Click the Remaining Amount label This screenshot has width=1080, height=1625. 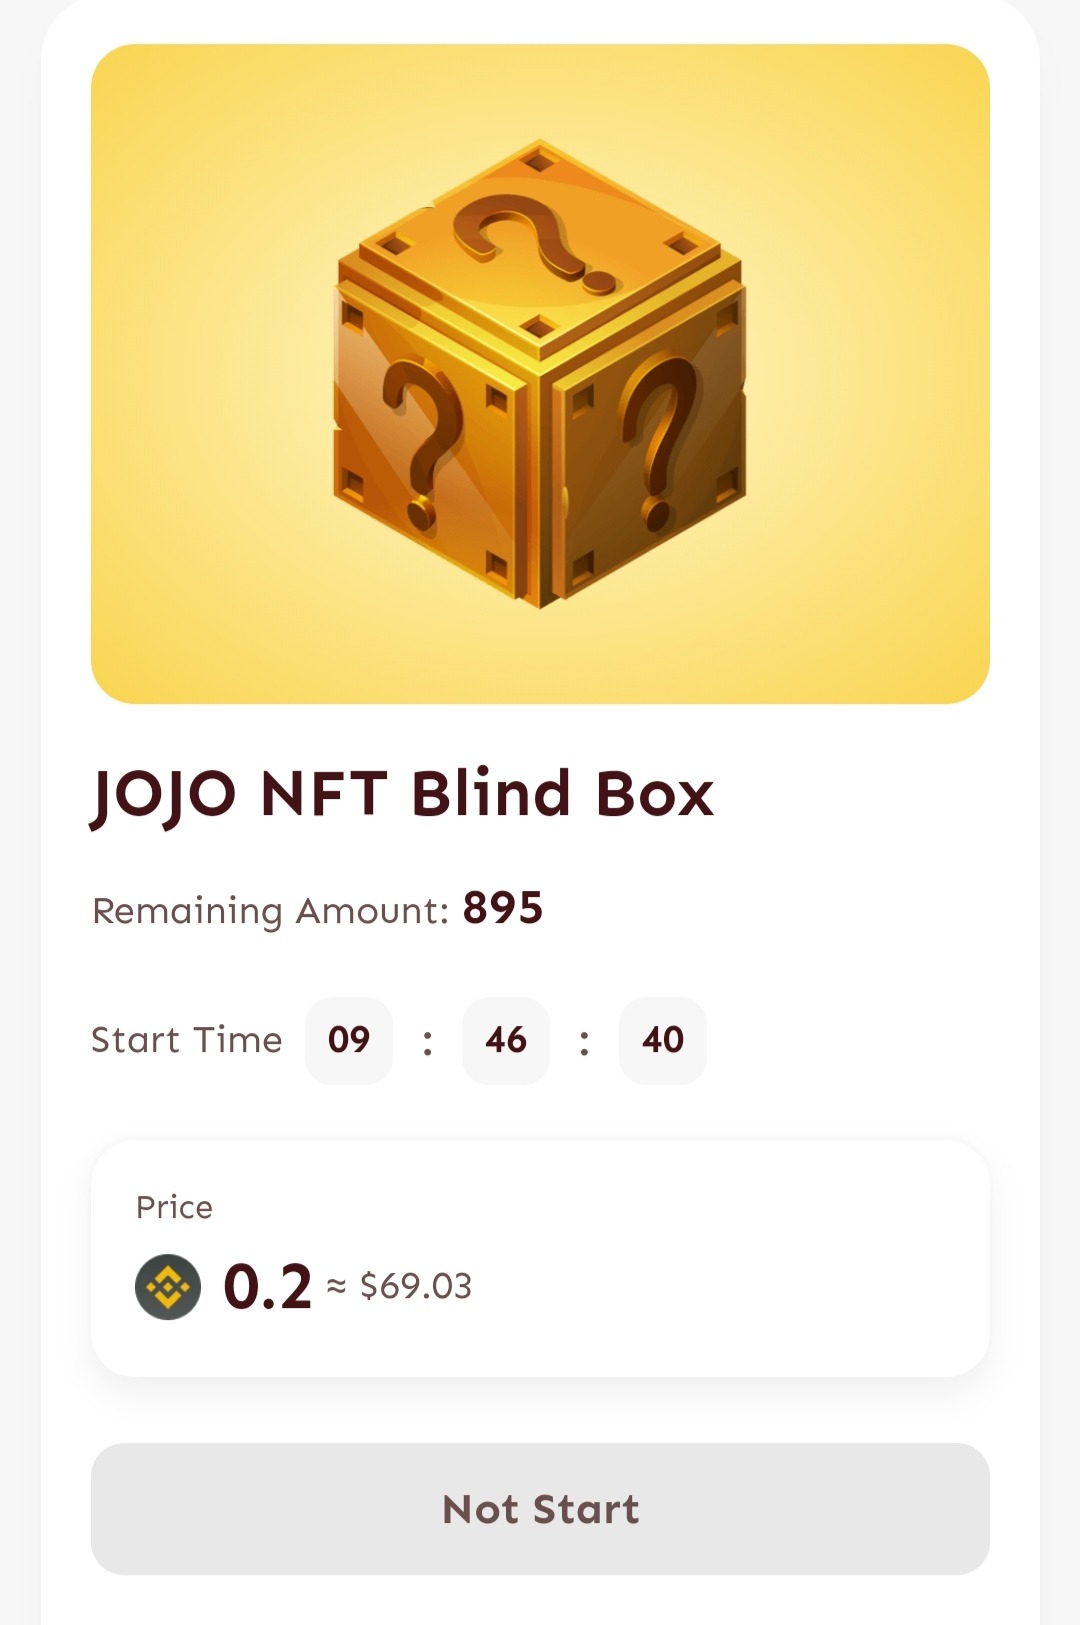point(271,911)
